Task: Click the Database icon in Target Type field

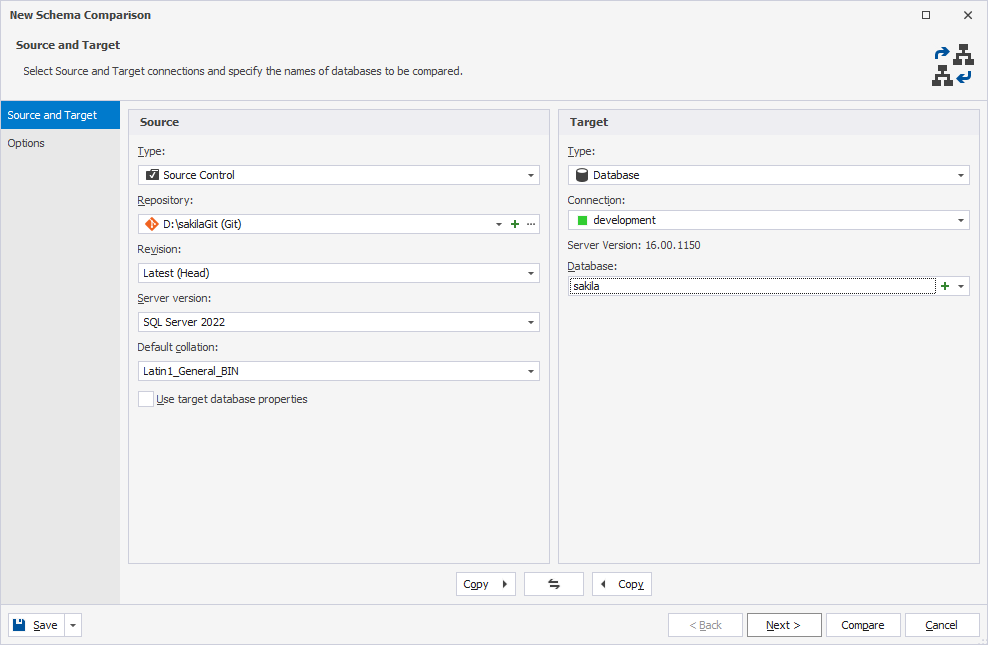Action: pyautogui.click(x=581, y=174)
